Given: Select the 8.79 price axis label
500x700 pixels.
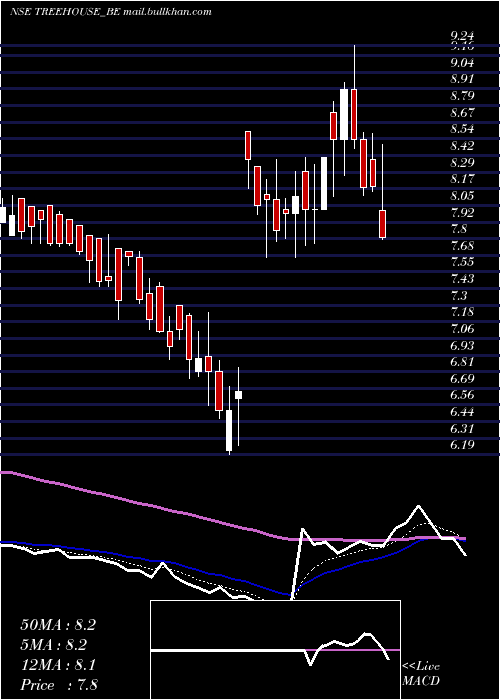Looking at the screenshot, I should 462,96.
